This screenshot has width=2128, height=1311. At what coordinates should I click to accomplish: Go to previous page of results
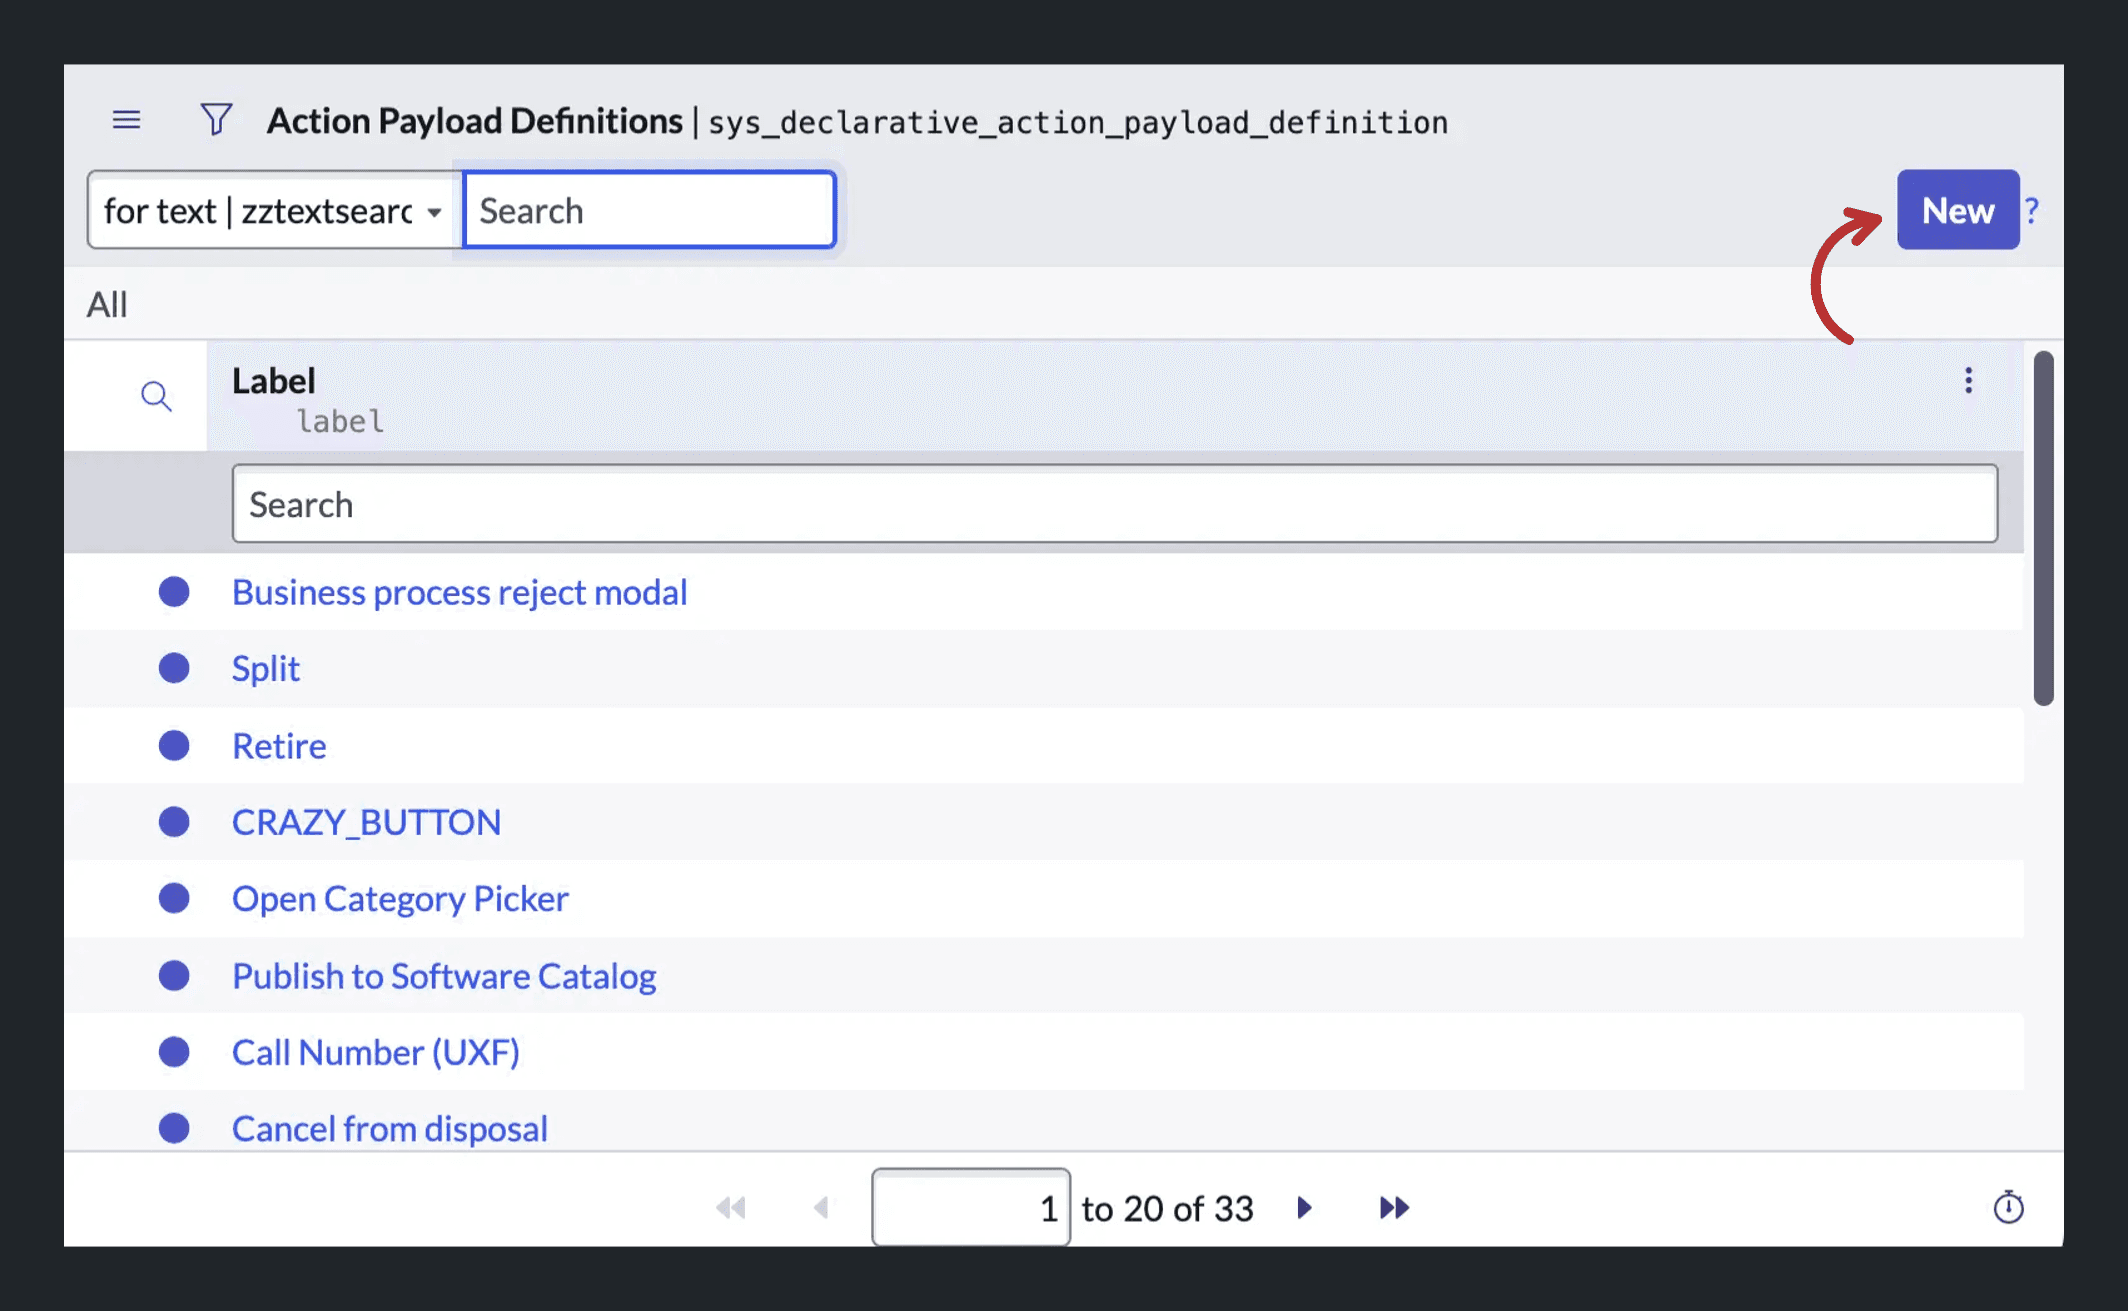tap(821, 1207)
